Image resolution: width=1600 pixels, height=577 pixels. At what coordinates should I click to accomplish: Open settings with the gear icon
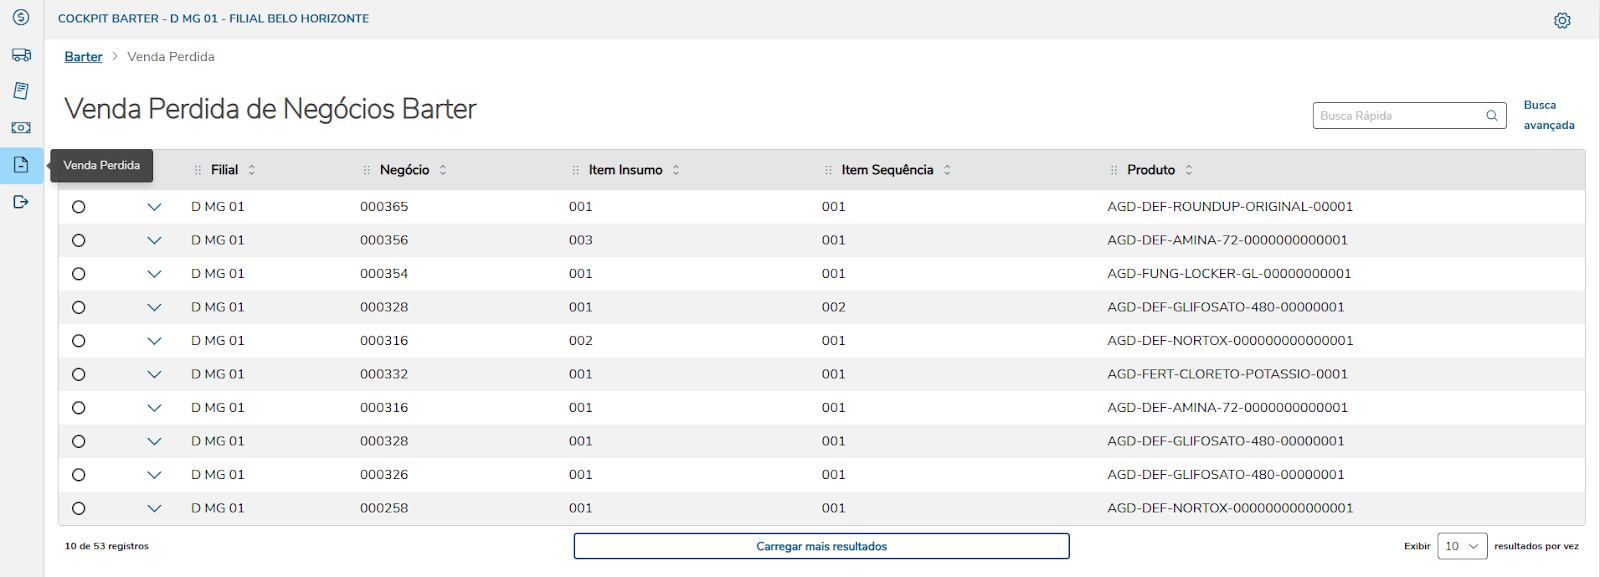pos(1562,20)
